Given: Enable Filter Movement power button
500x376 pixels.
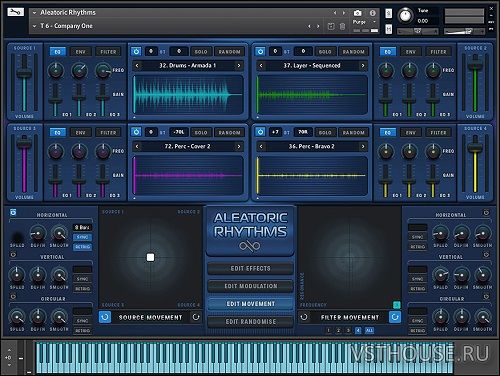Looking at the screenshot, I should tap(395, 317).
